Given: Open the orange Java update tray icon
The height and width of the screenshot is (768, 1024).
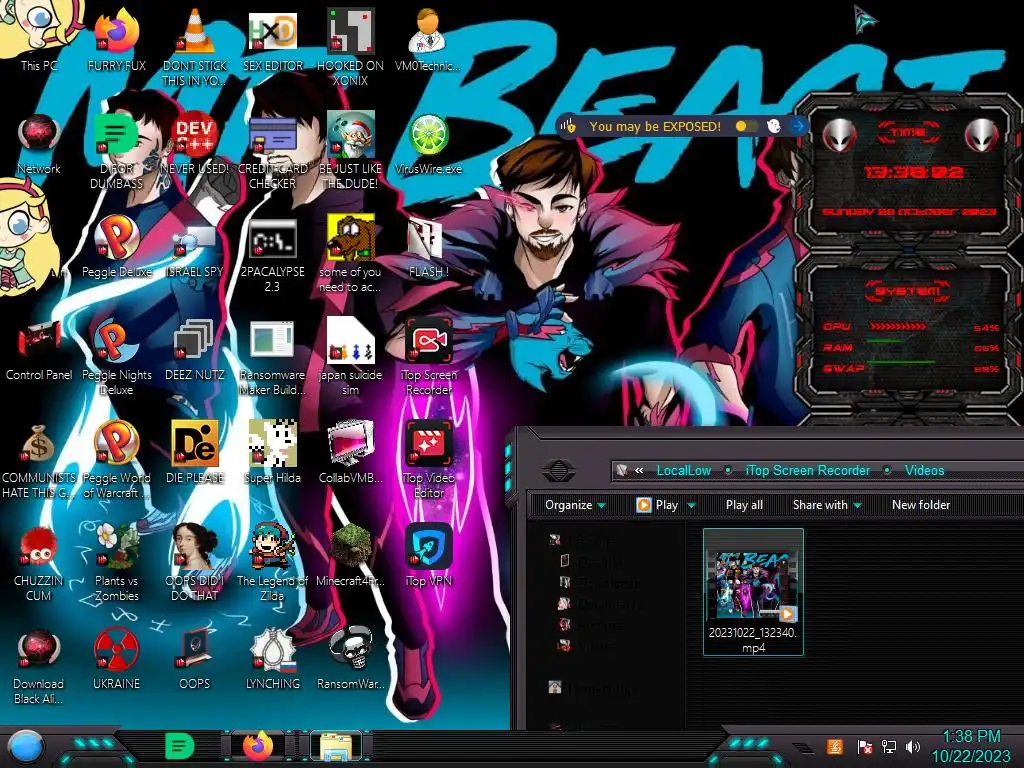Looking at the screenshot, I should point(835,746).
